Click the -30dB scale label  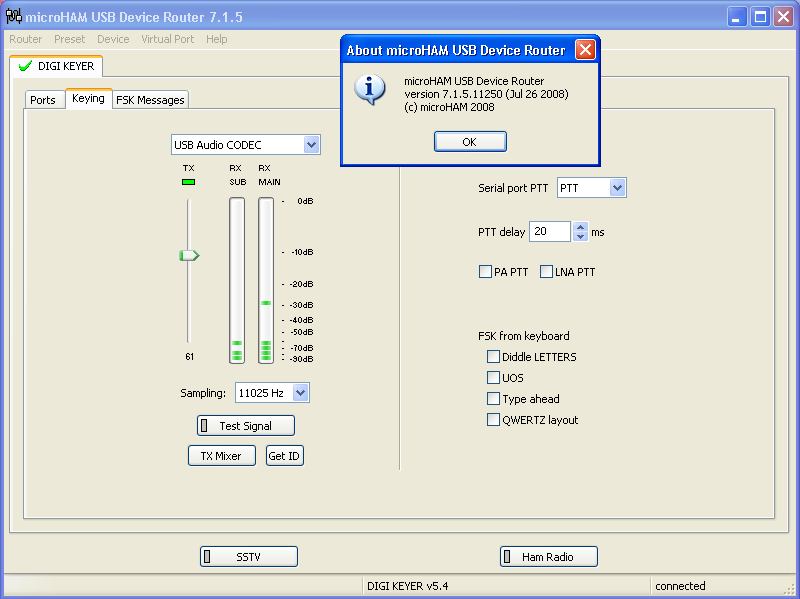302,305
